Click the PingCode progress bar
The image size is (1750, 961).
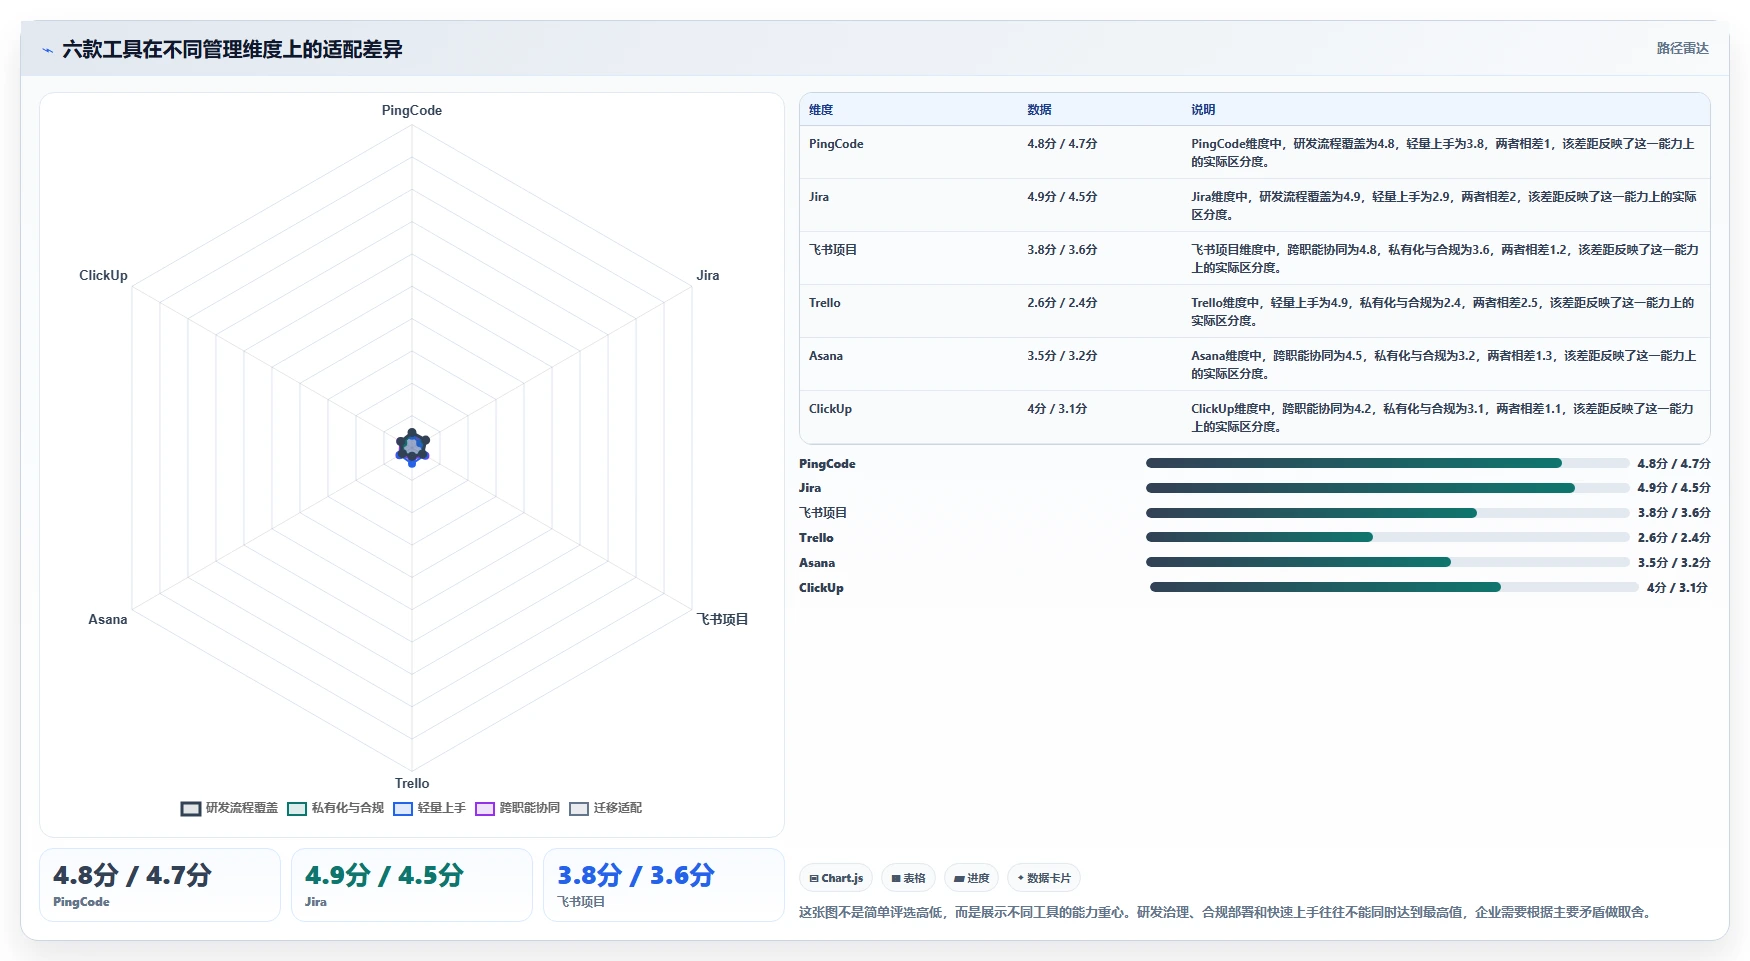point(1388,463)
